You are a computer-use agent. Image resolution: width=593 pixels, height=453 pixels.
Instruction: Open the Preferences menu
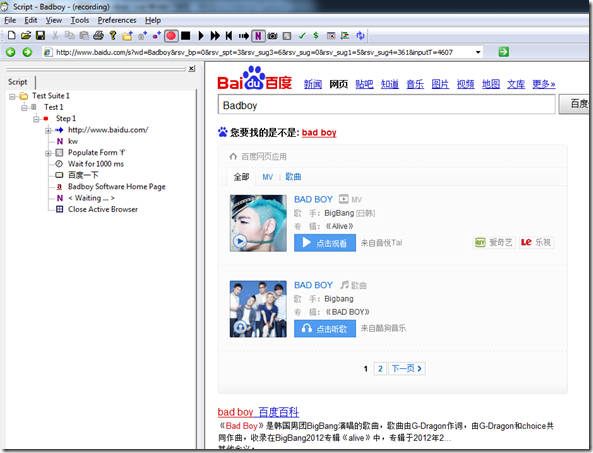pyautogui.click(x=117, y=20)
